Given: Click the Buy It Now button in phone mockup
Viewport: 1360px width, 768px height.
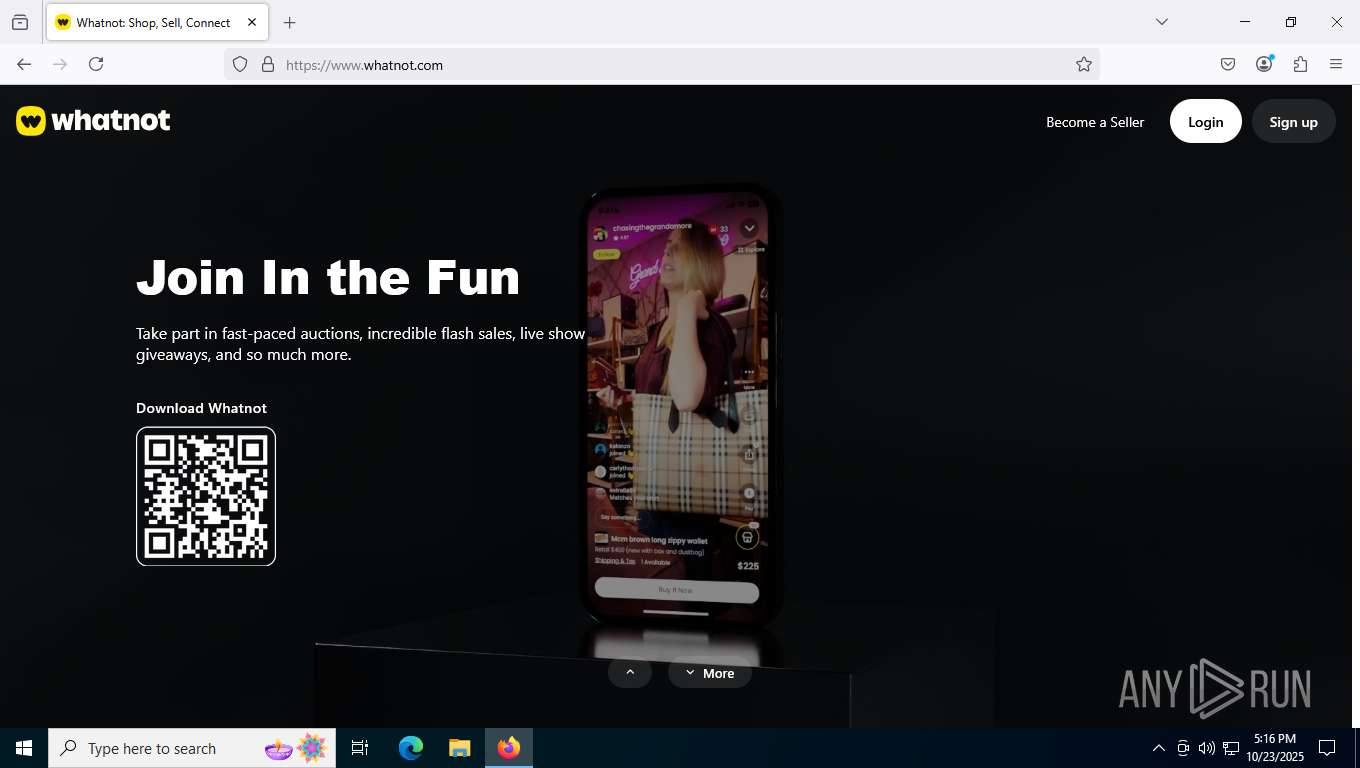Looking at the screenshot, I should [x=676, y=590].
